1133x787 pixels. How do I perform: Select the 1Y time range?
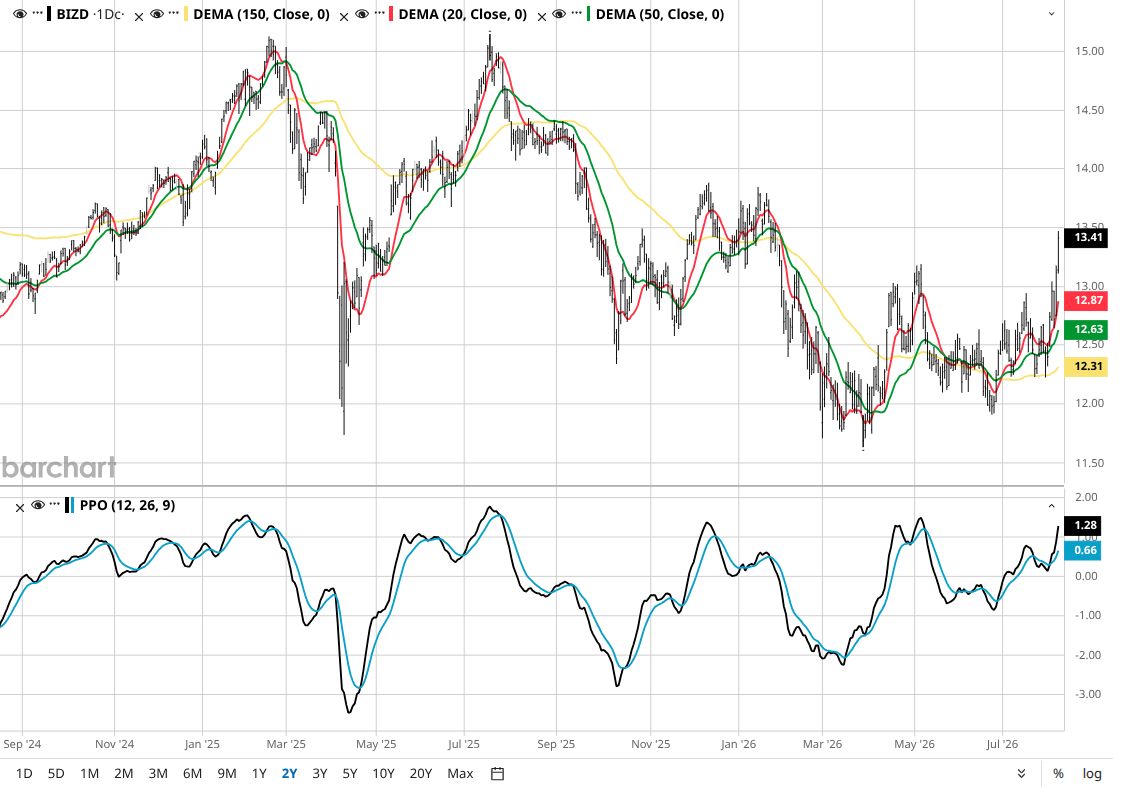click(259, 773)
